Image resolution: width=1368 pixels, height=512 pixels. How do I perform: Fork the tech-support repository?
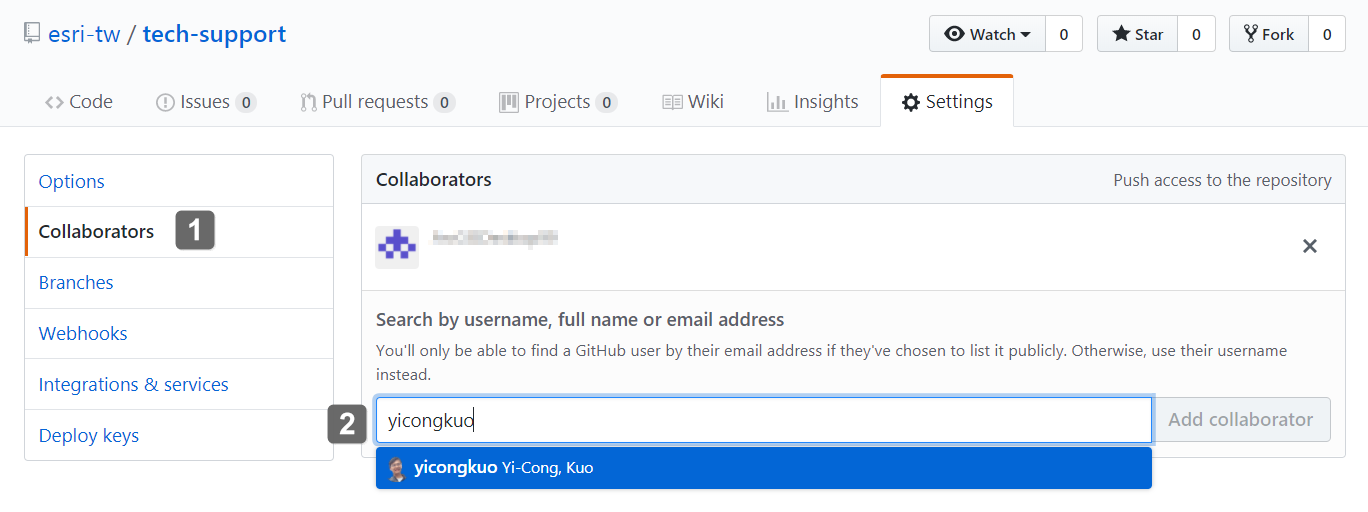point(1269,34)
